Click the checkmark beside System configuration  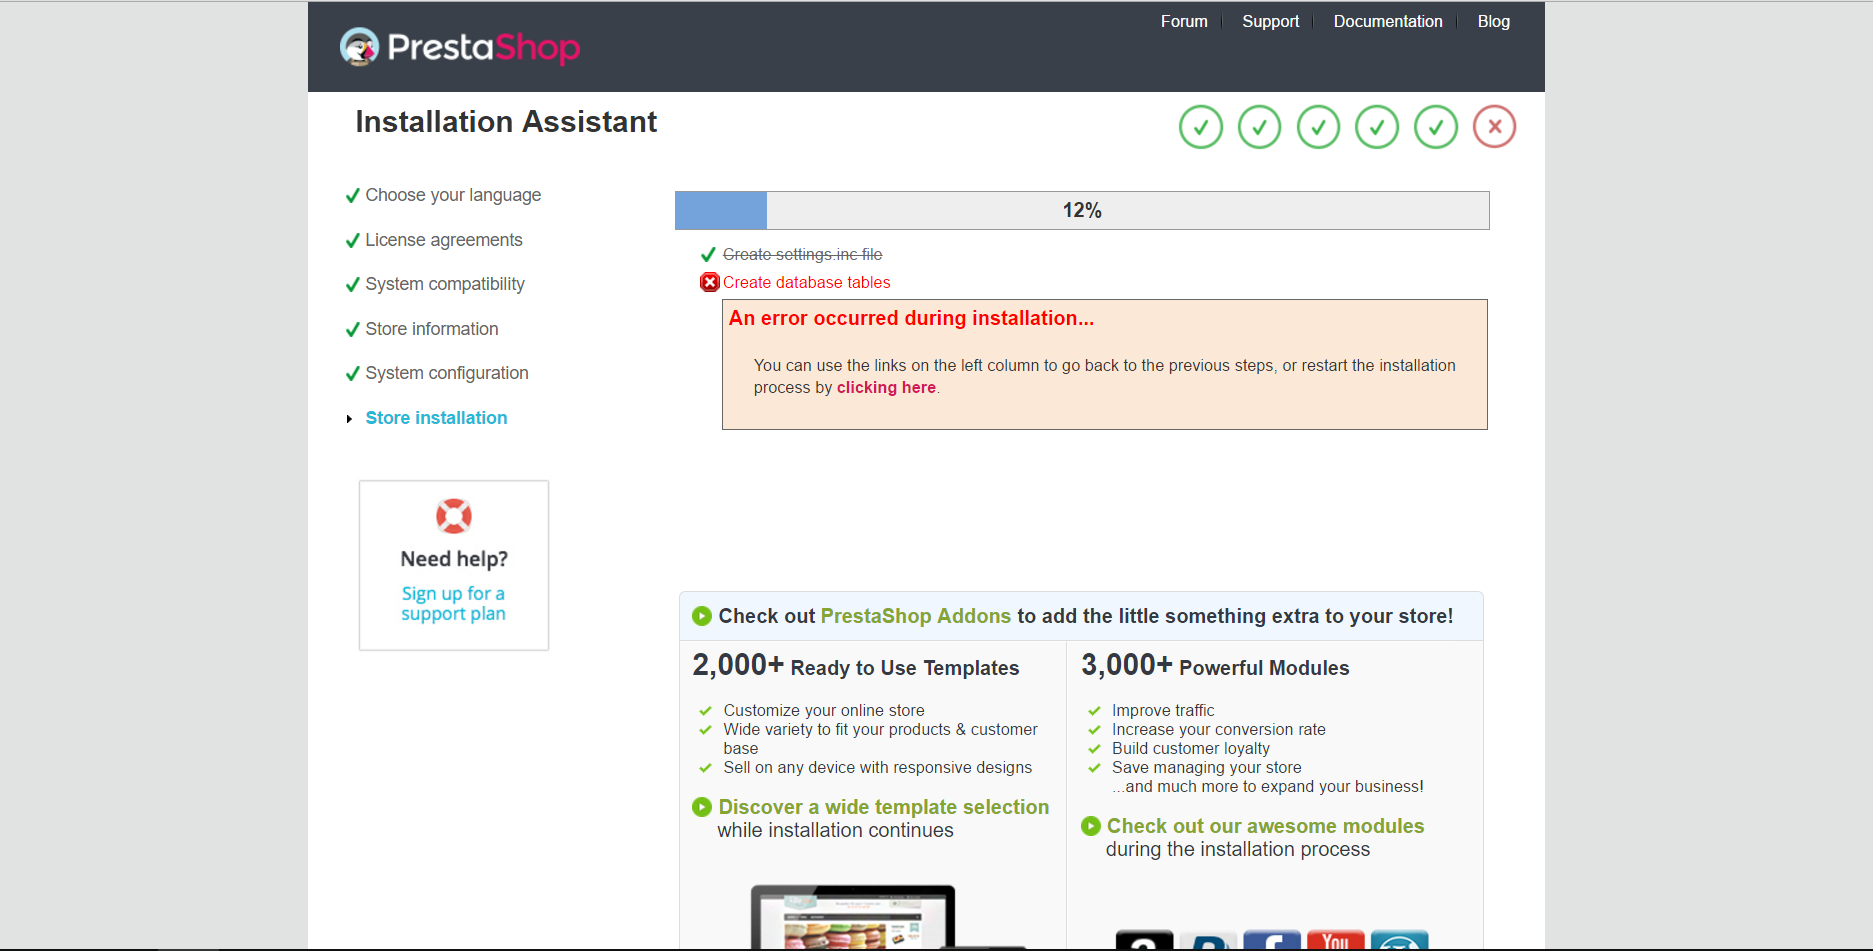tap(352, 374)
